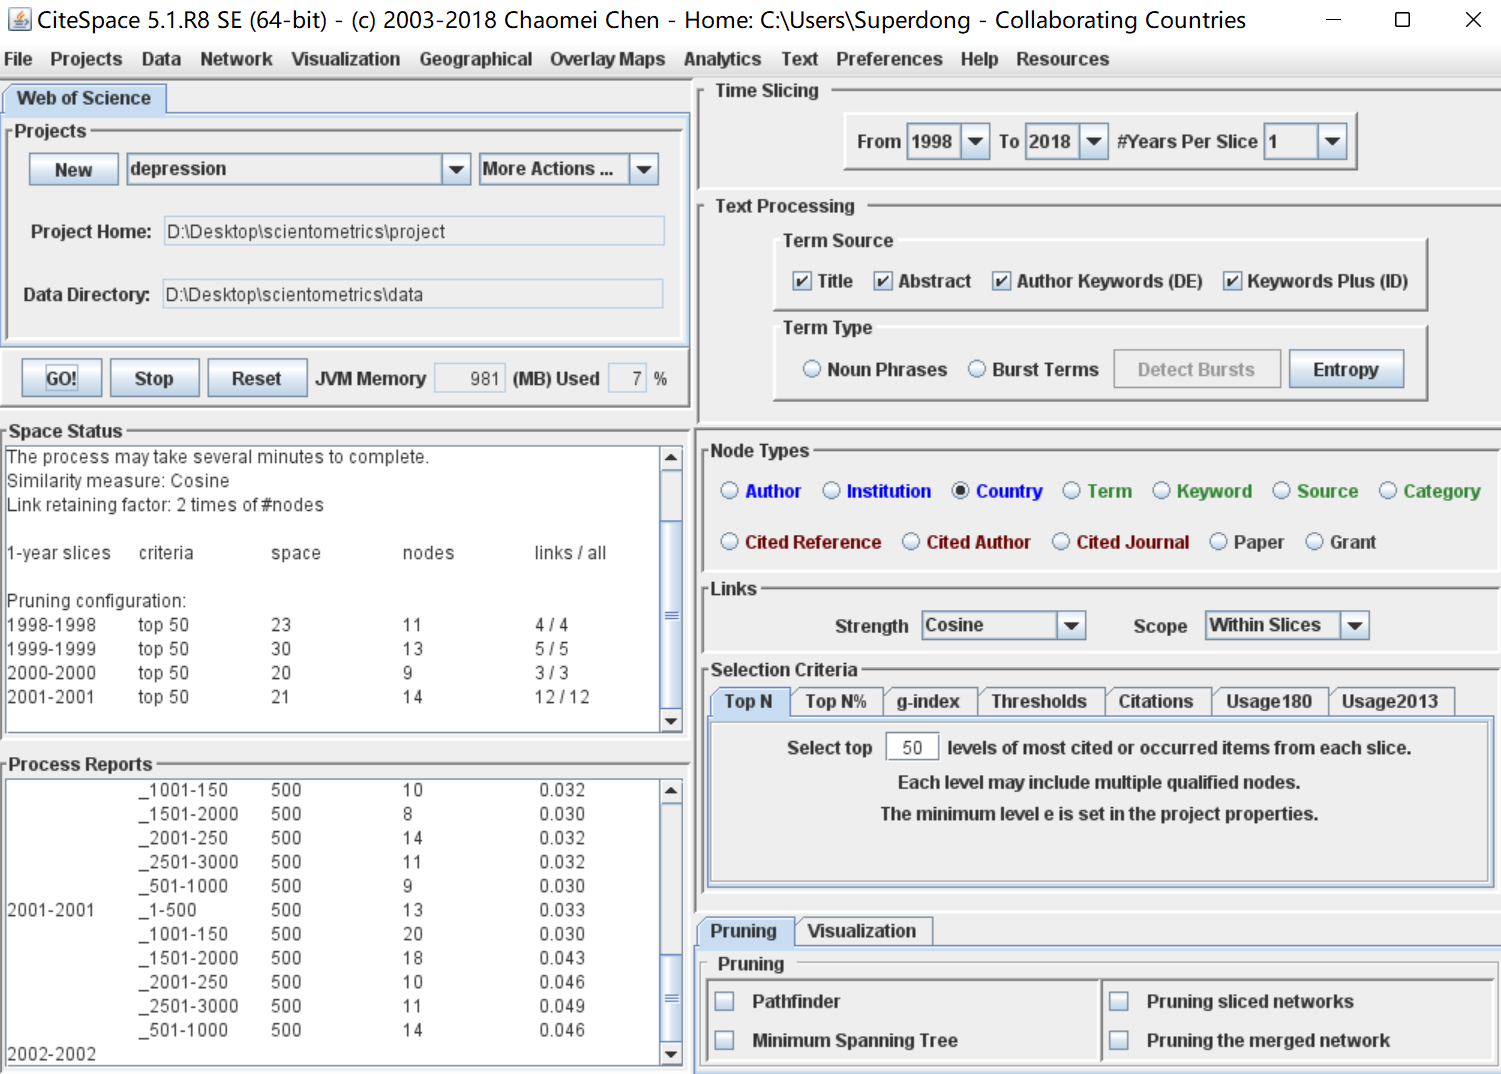
Task: Open the Scope Within Slices dropdown
Action: coord(1355,625)
